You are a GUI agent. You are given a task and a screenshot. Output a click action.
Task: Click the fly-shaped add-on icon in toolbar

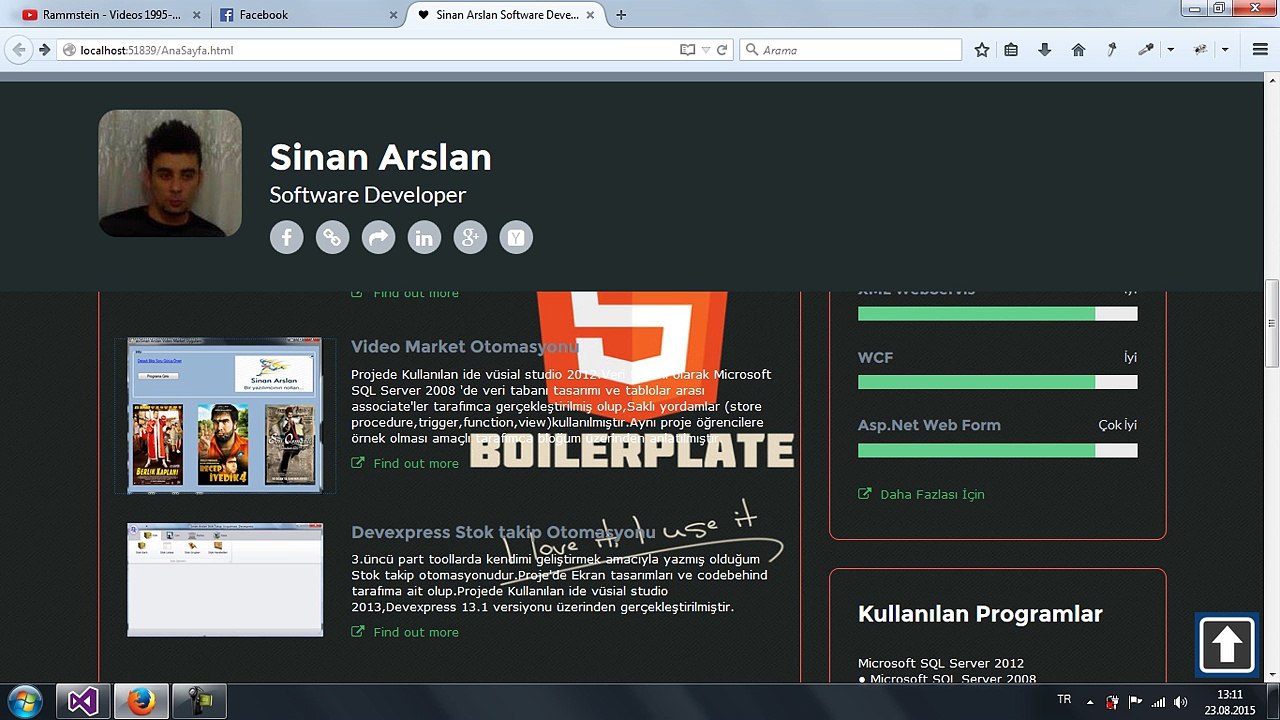1200,50
